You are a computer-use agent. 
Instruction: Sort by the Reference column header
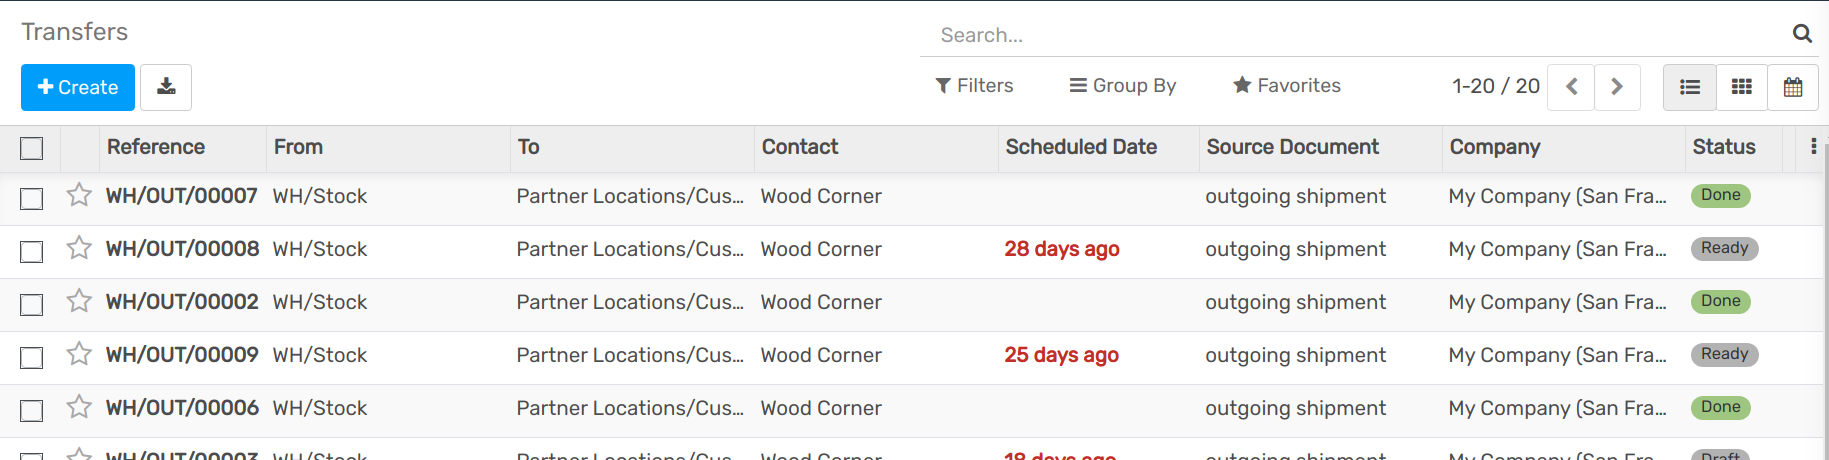coord(156,147)
